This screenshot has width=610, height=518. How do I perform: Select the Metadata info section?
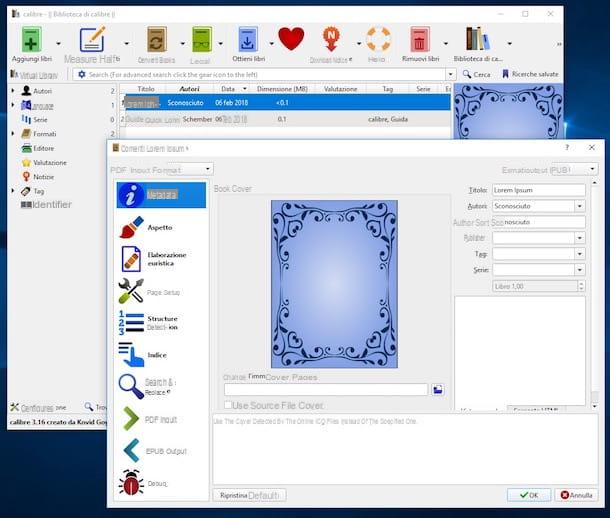[x=161, y=195]
